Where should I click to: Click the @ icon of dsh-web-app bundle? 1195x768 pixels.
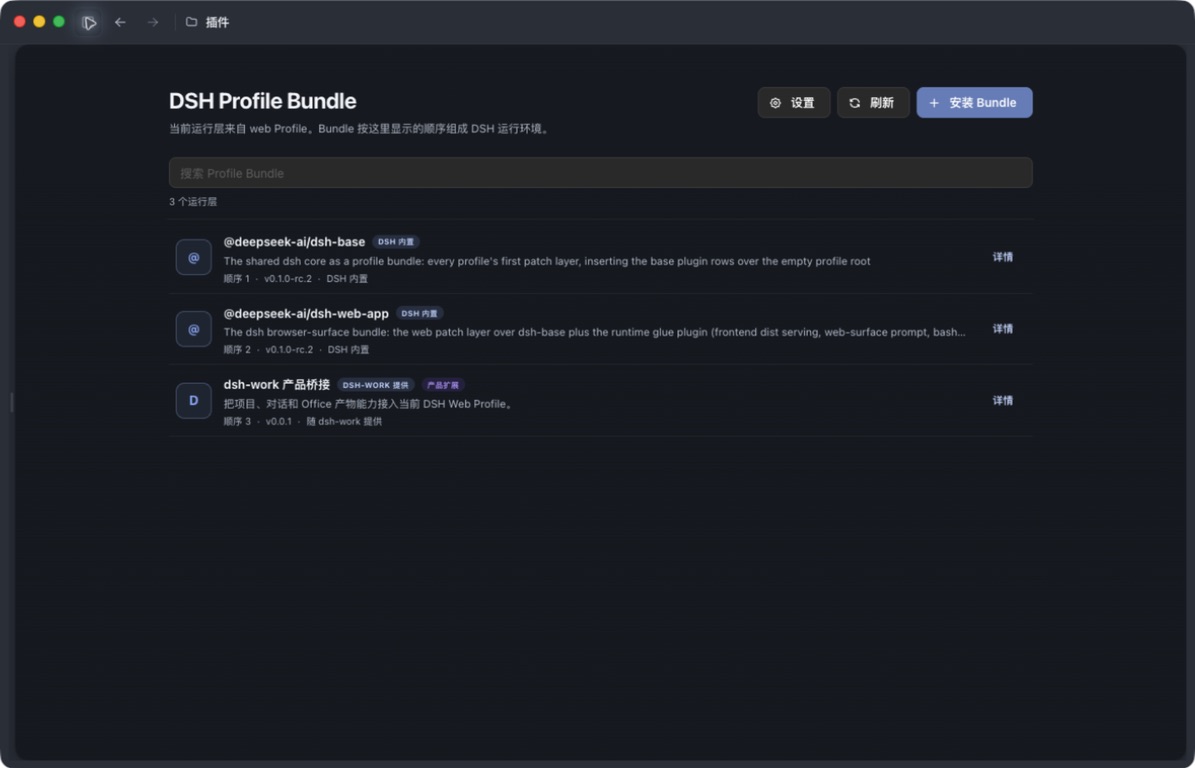tap(194, 329)
